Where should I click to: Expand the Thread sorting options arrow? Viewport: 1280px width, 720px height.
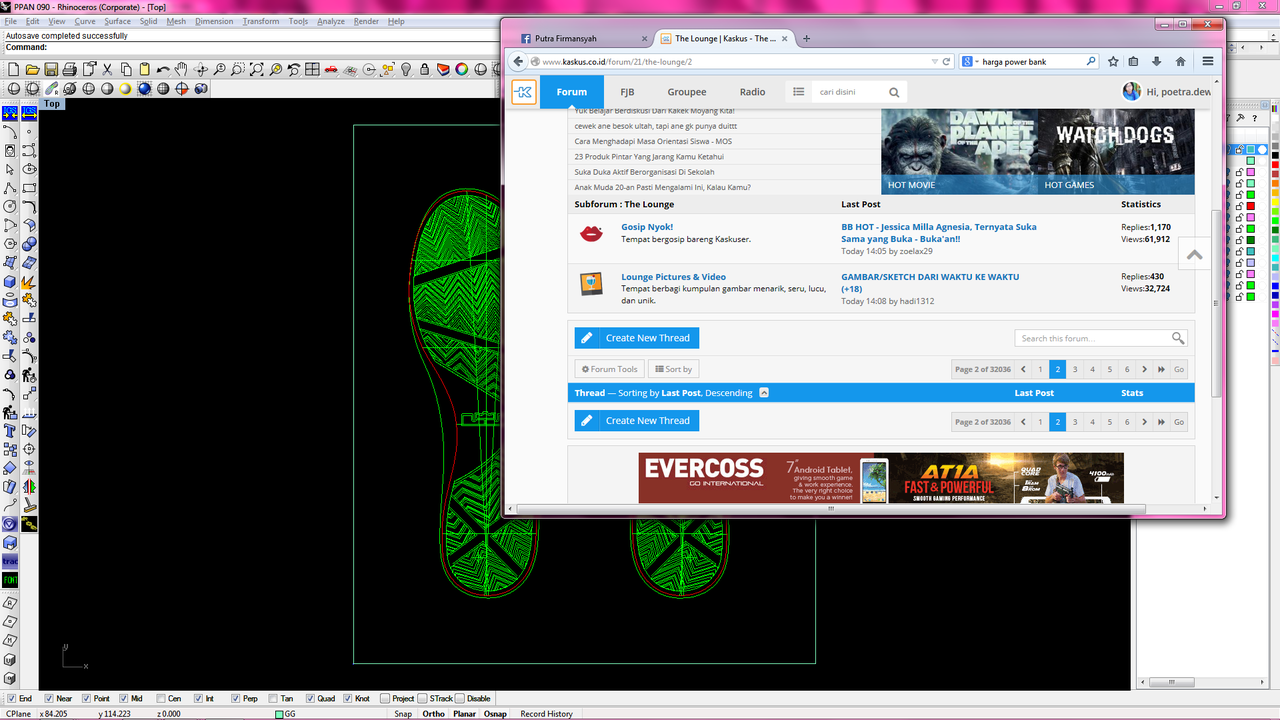(x=764, y=393)
